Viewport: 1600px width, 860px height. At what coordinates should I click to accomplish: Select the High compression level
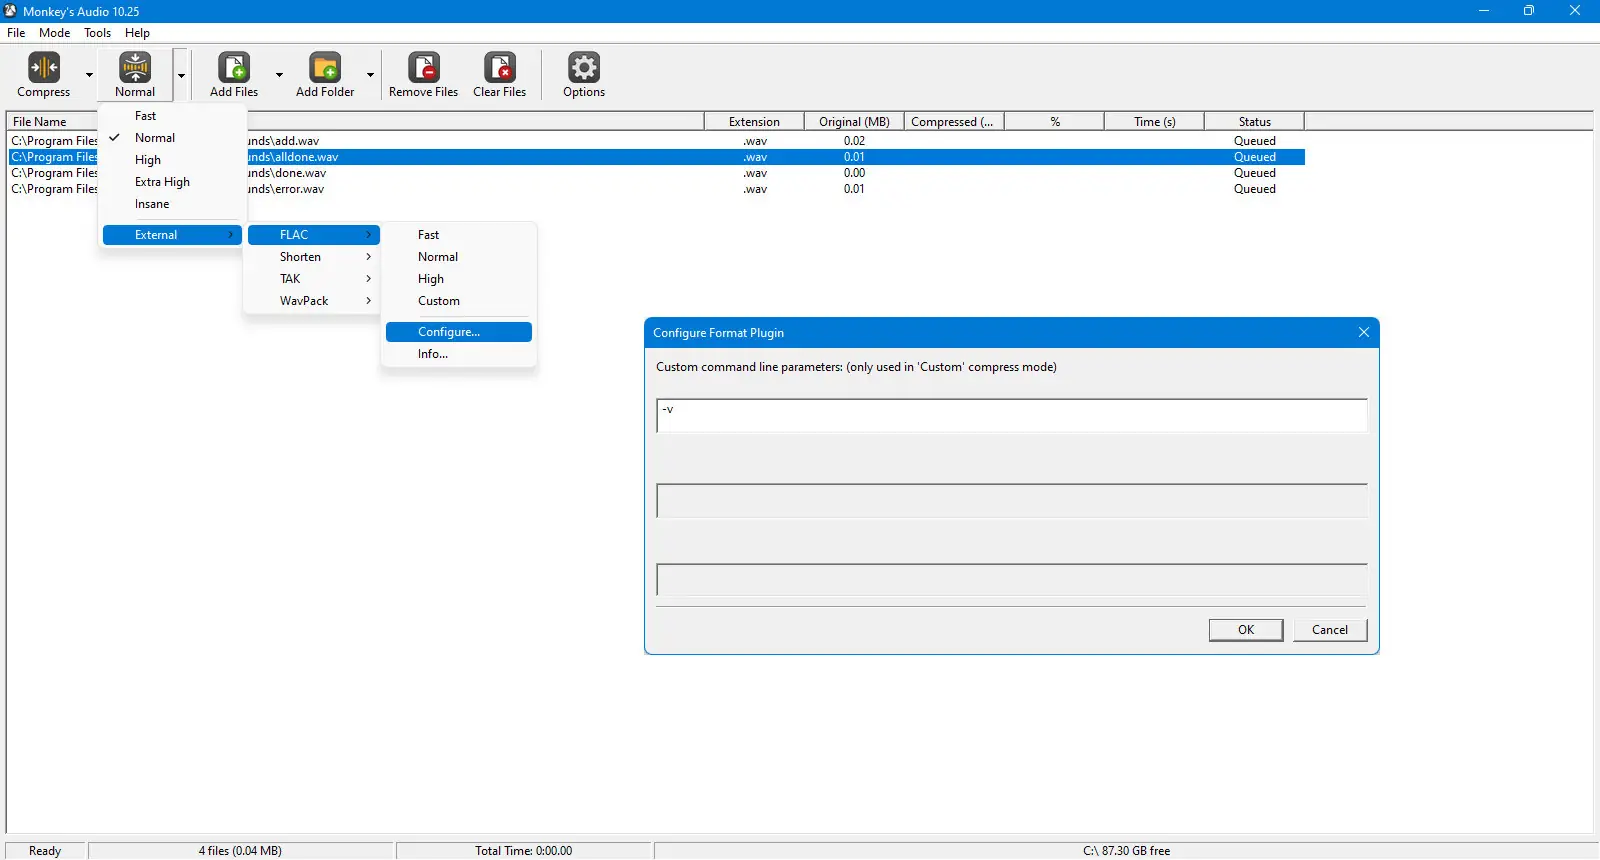click(x=172, y=160)
